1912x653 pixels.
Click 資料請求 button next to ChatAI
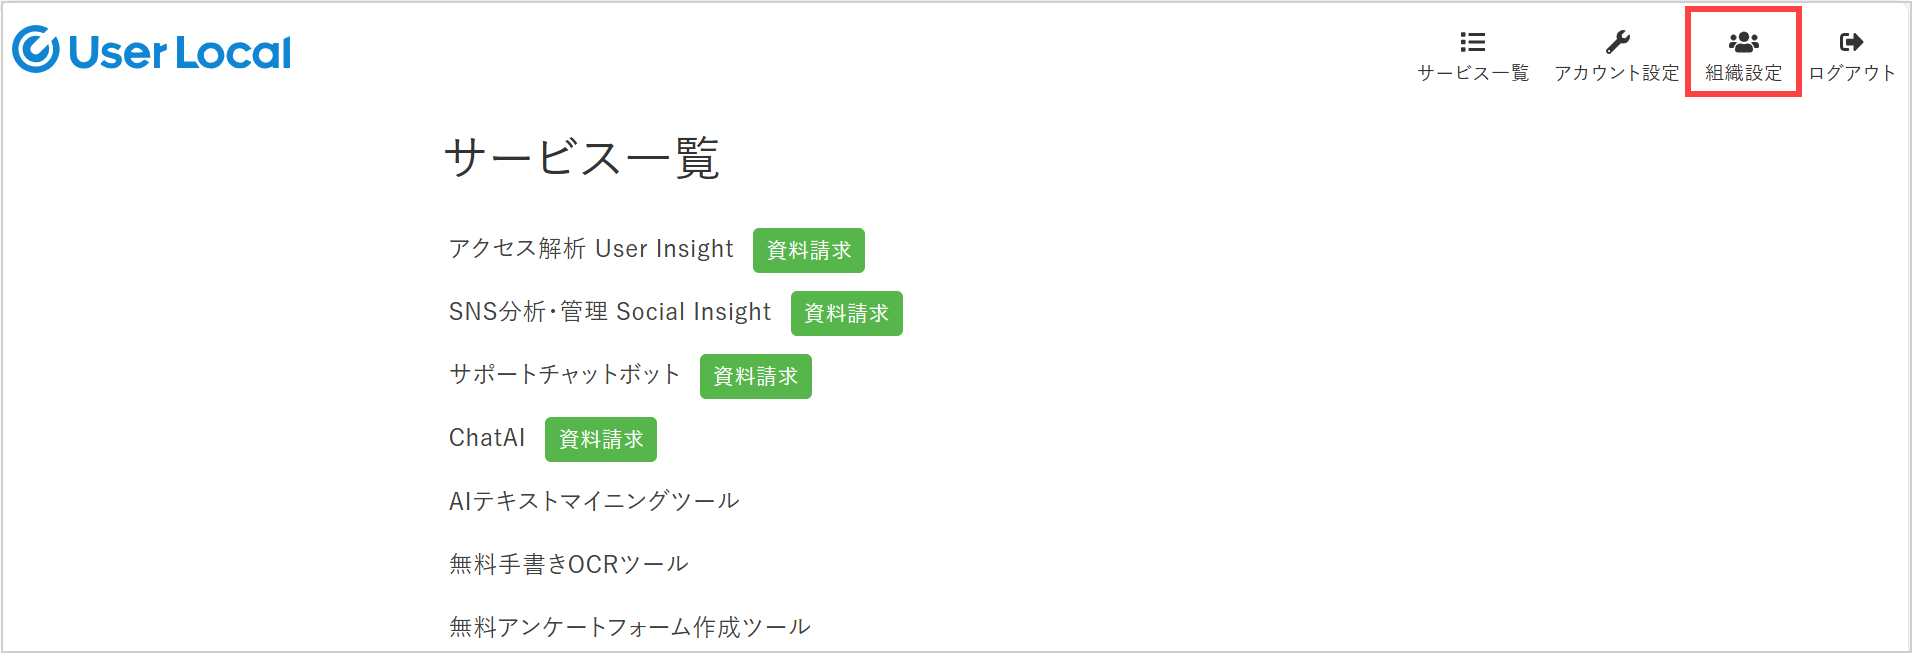pyautogui.click(x=601, y=439)
